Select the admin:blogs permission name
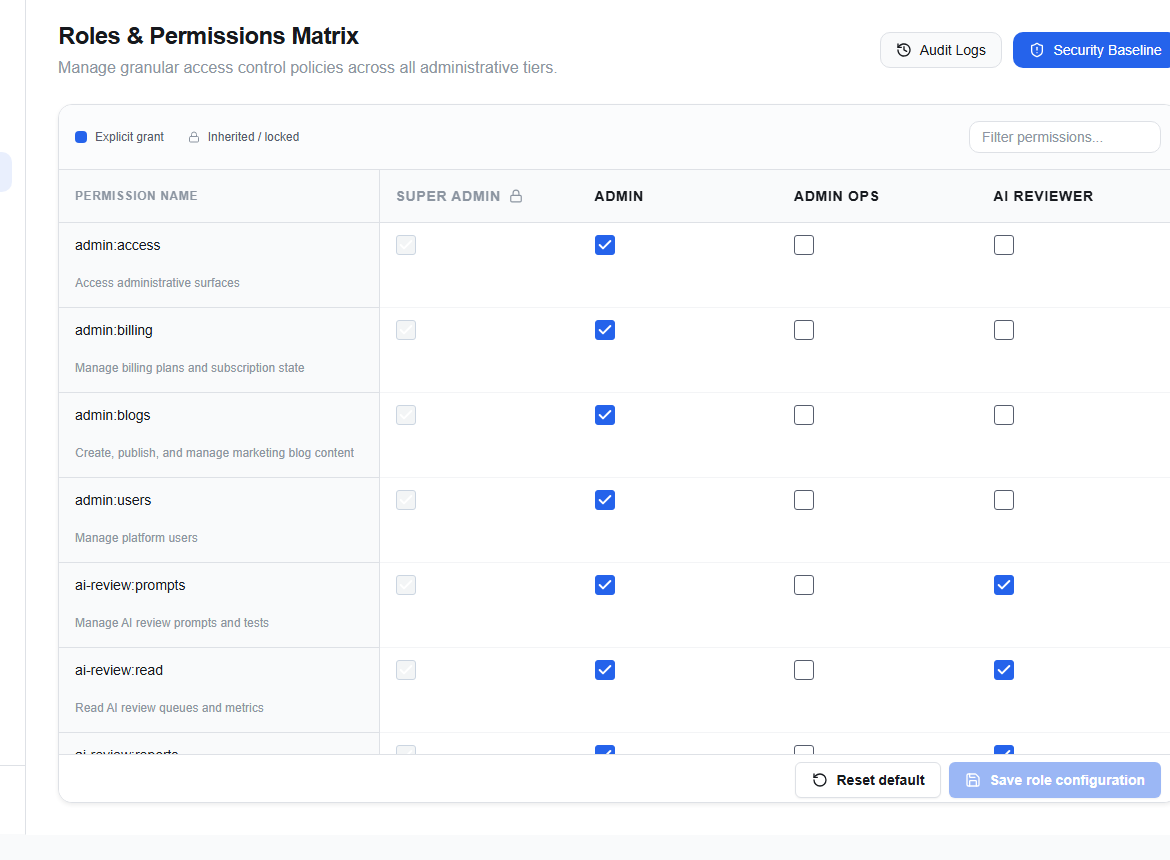This screenshot has height=860, width=1170. click(x=113, y=415)
